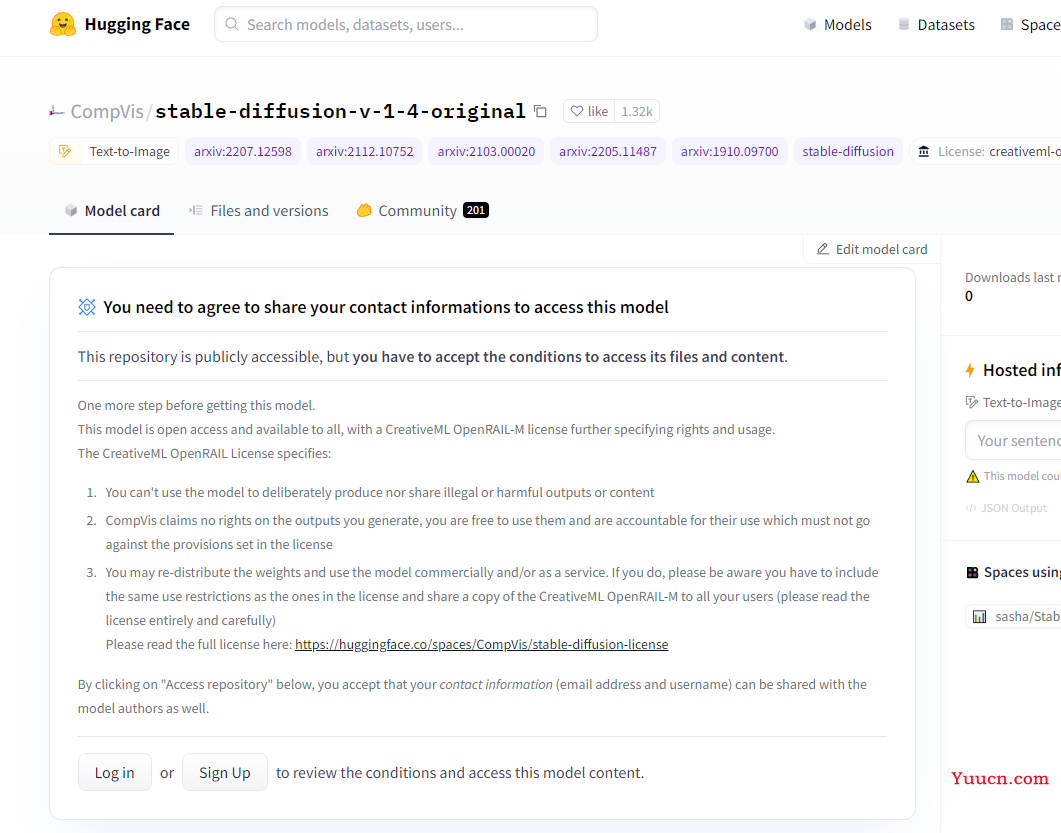This screenshot has width=1061, height=833.
Task: Click the Models cube icon in the navbar
Action: [x=810, y=24]
